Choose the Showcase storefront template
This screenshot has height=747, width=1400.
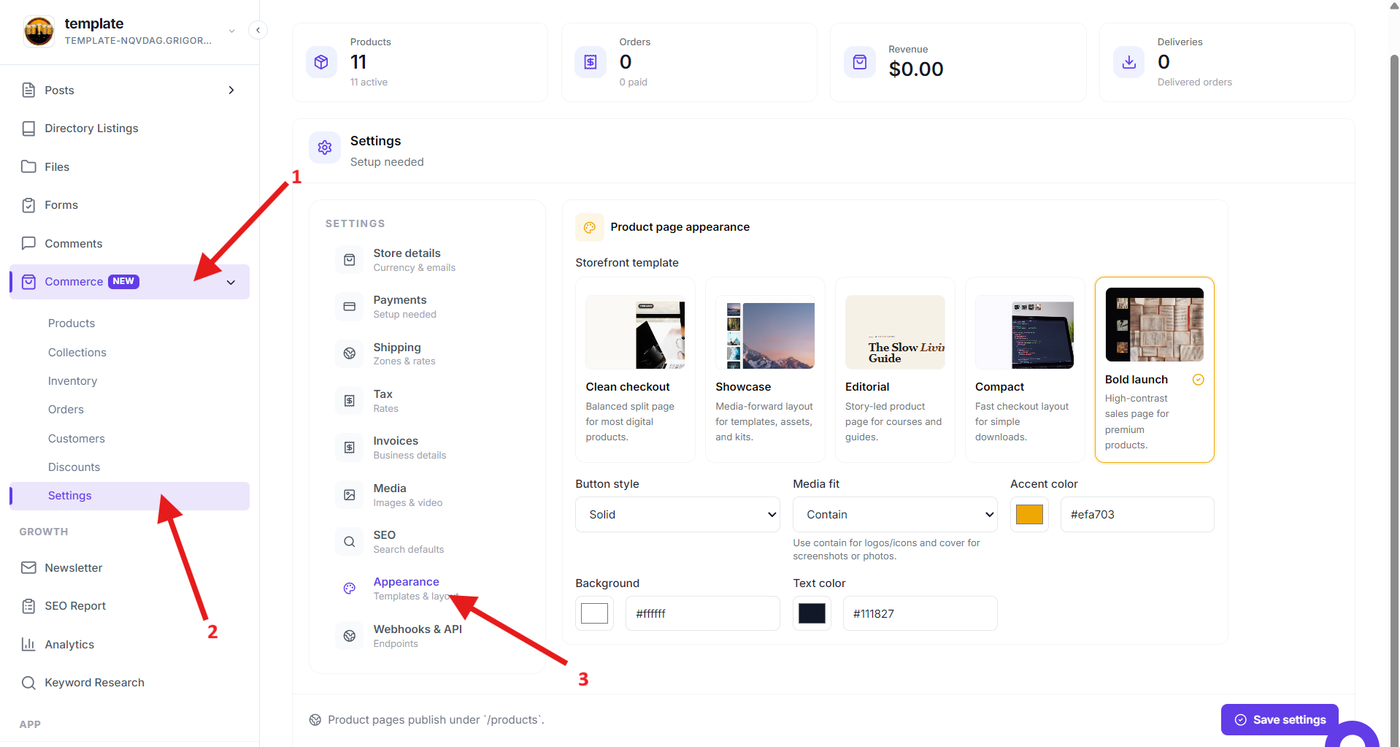[765, 370]
